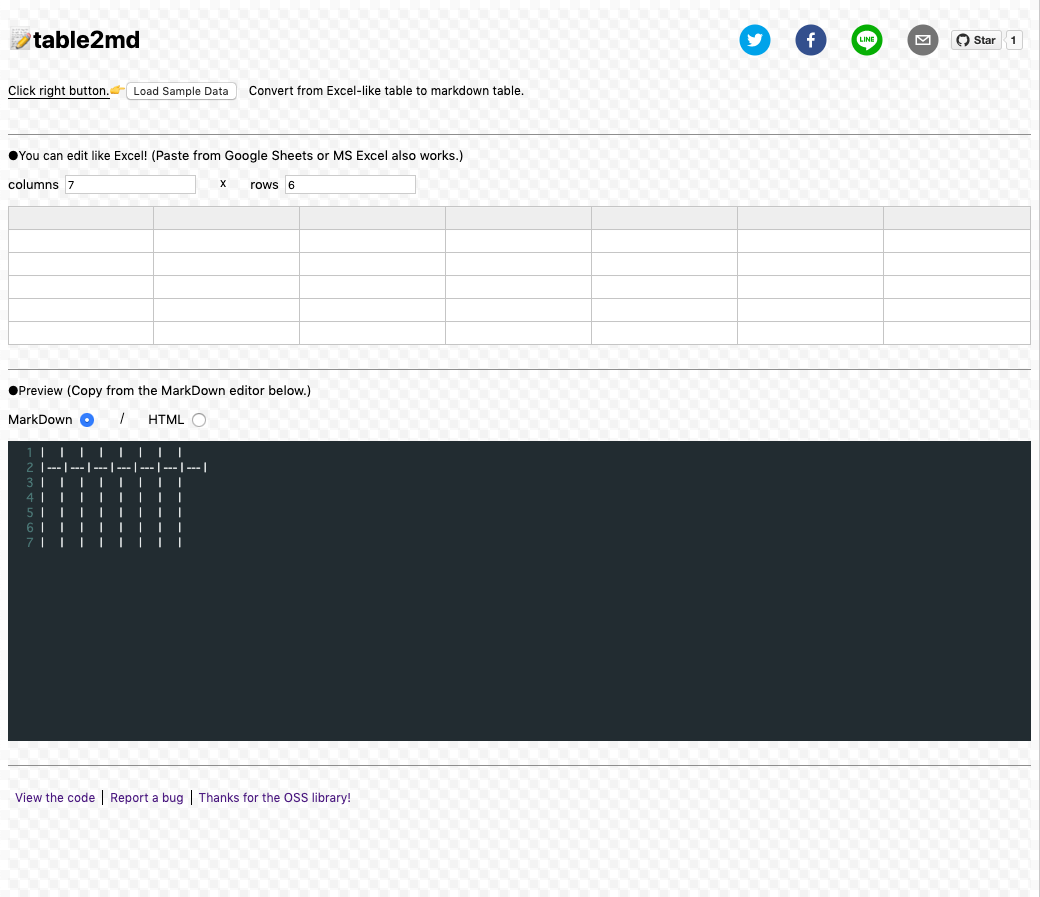Click the first header cell of the table
The width and height of the screenshot is (1040, 897).
[81, 218]
